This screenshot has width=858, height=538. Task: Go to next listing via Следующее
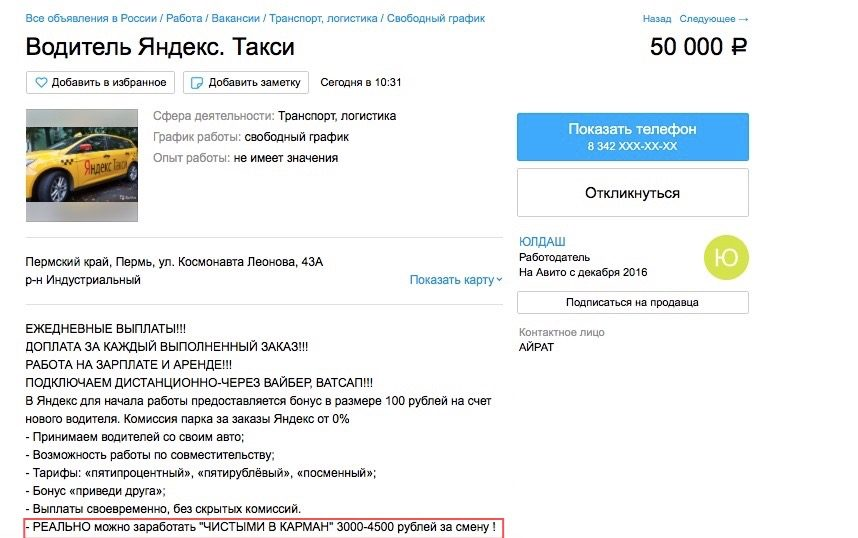click(712, 19)
